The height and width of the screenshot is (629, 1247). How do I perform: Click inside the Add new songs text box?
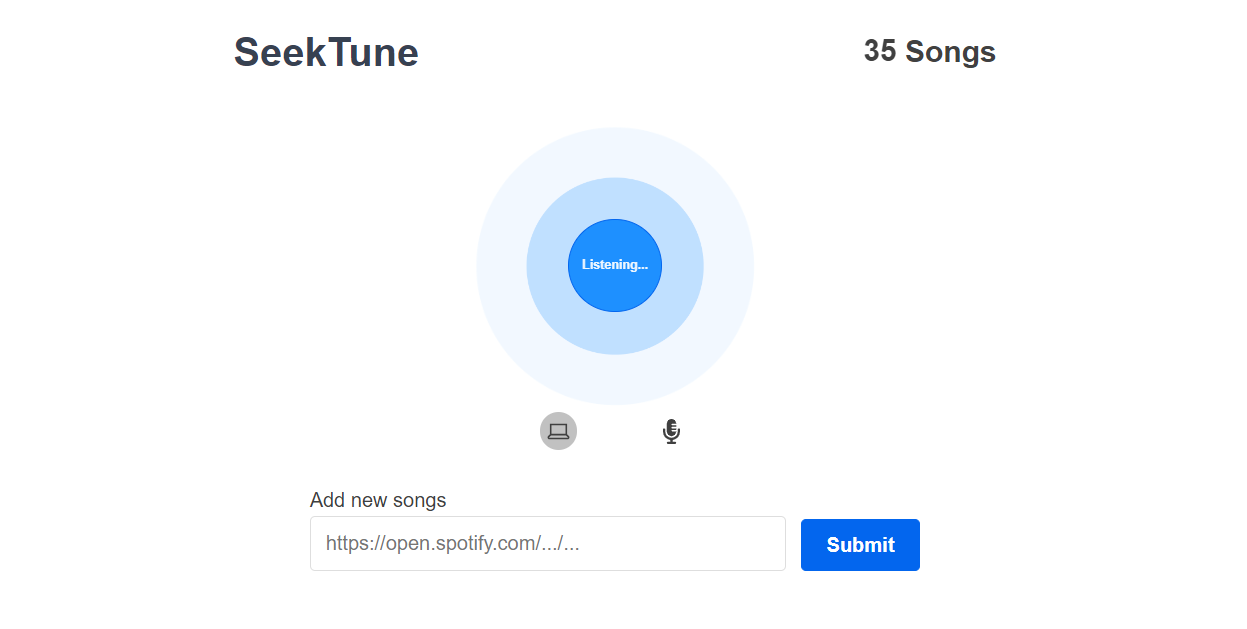(548, 543)
